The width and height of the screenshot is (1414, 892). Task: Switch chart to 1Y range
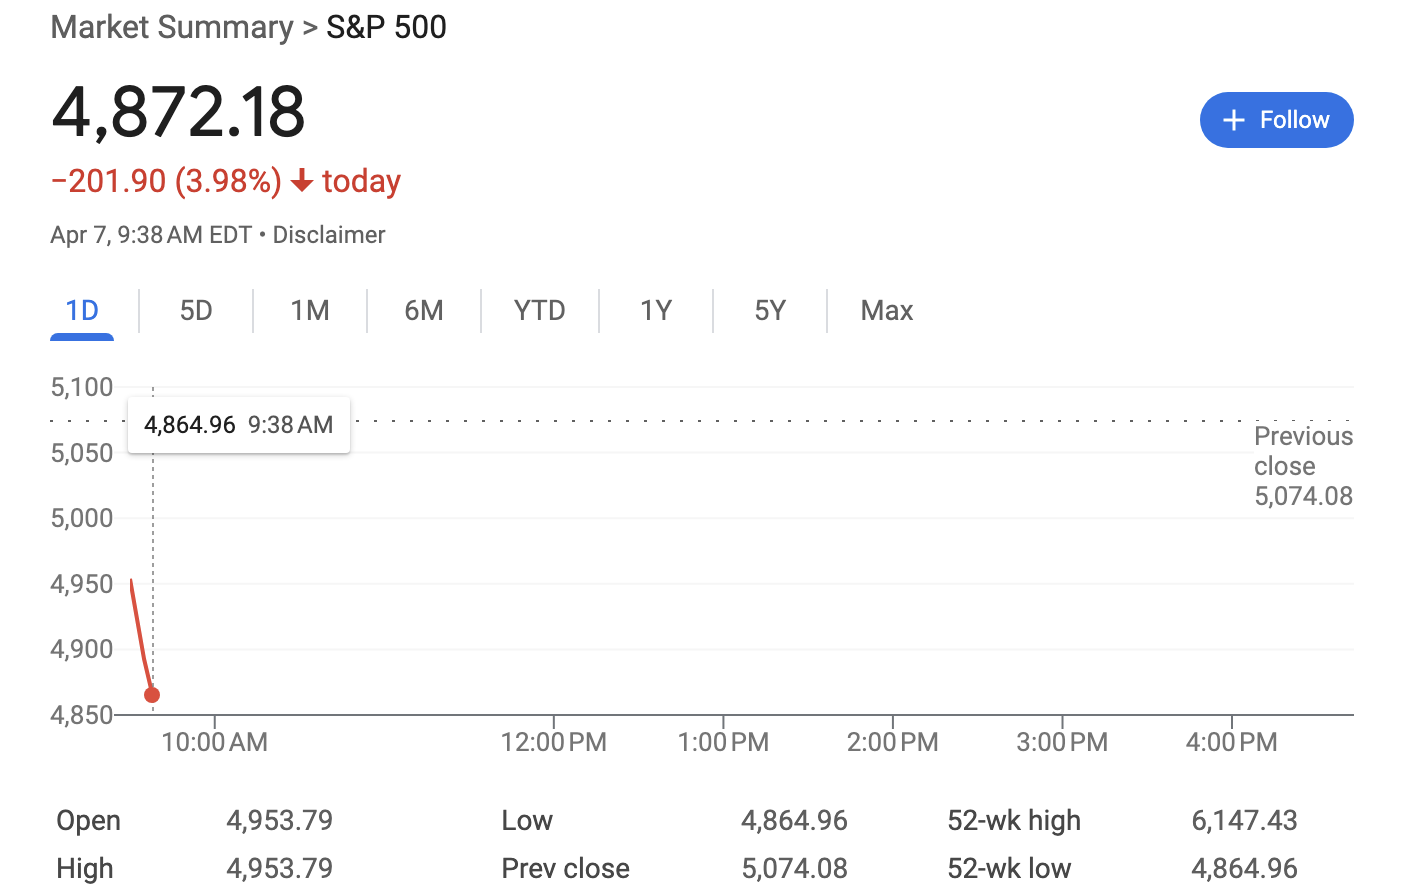pos(656,311)
